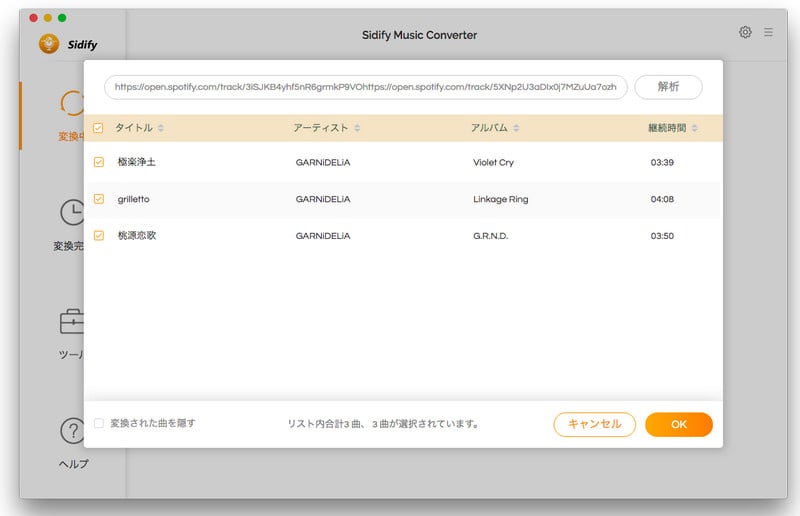Image resolution: width=800 pixels, height=516 pixels.
Task: Click the Violet Cry album cell
Action: (x=493, y=162)
